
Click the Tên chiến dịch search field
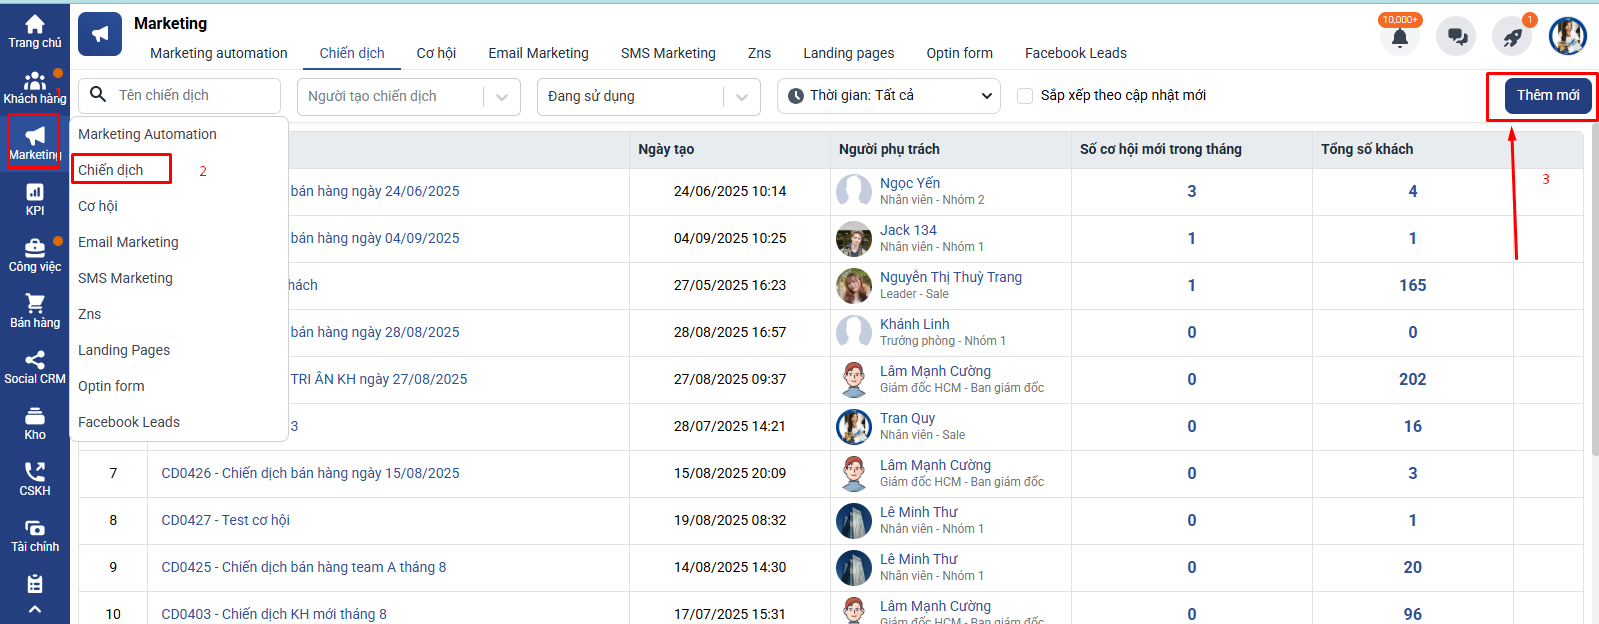[190, 96]
